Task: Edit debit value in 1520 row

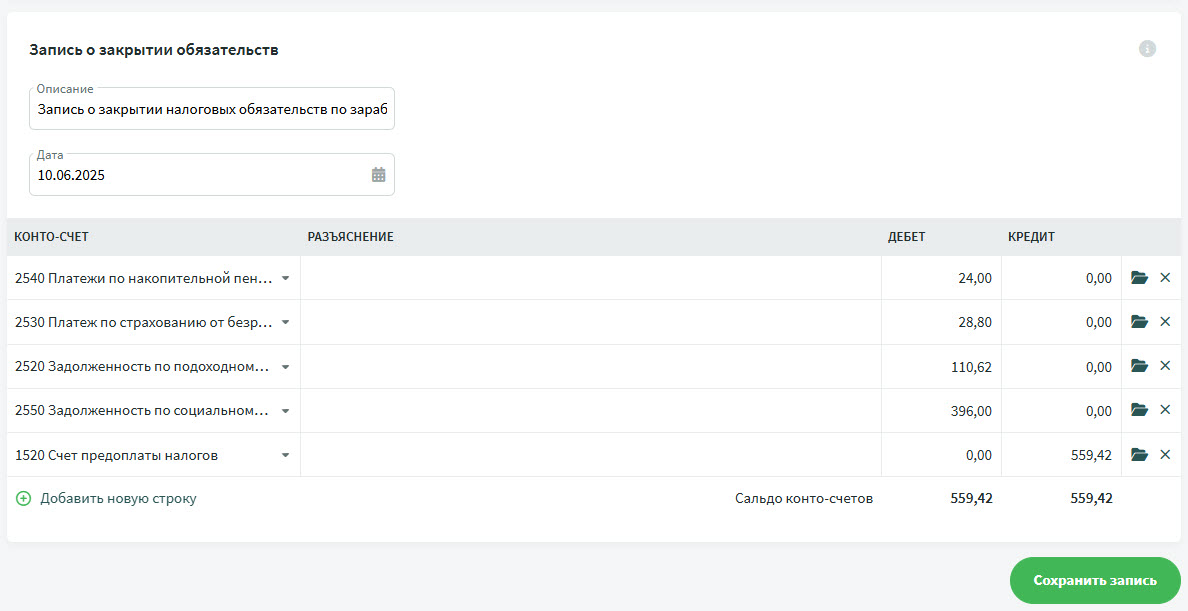Action: click(941, 455)
